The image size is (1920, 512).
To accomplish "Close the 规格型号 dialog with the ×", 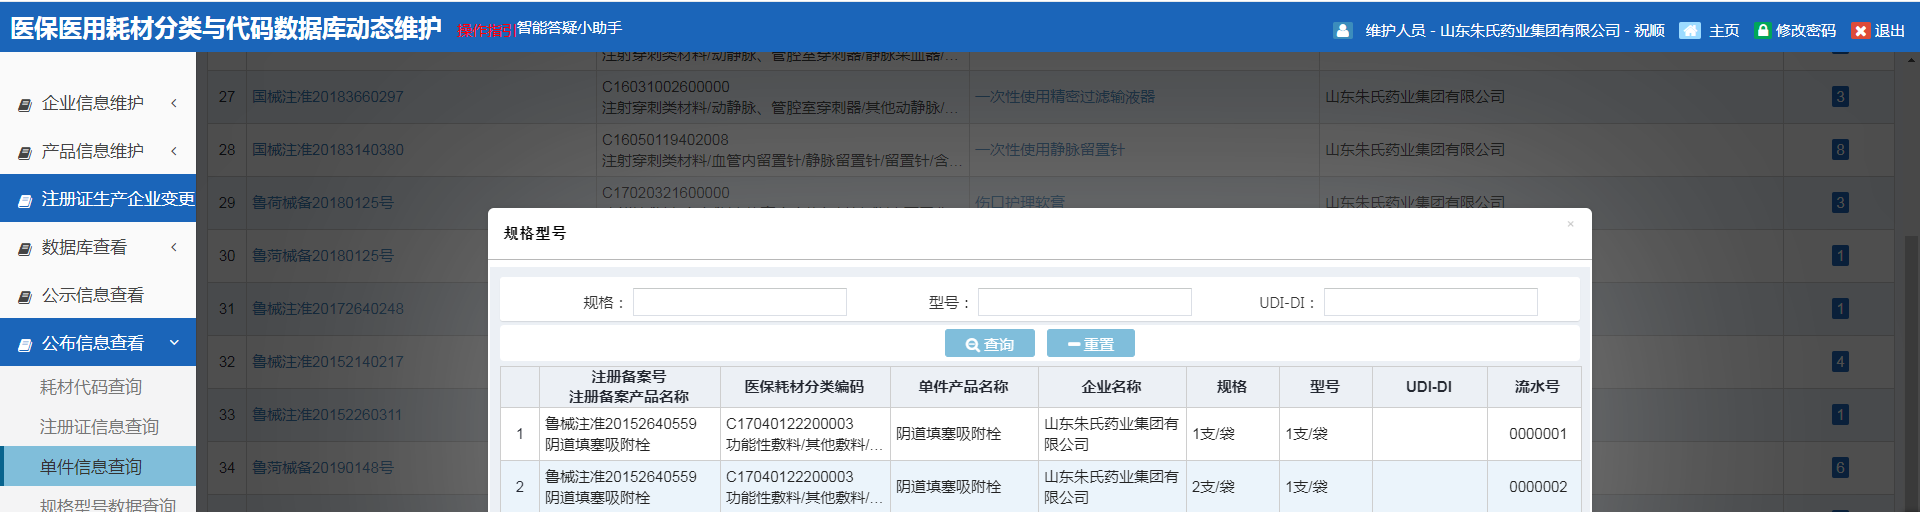I will 1570,224.
